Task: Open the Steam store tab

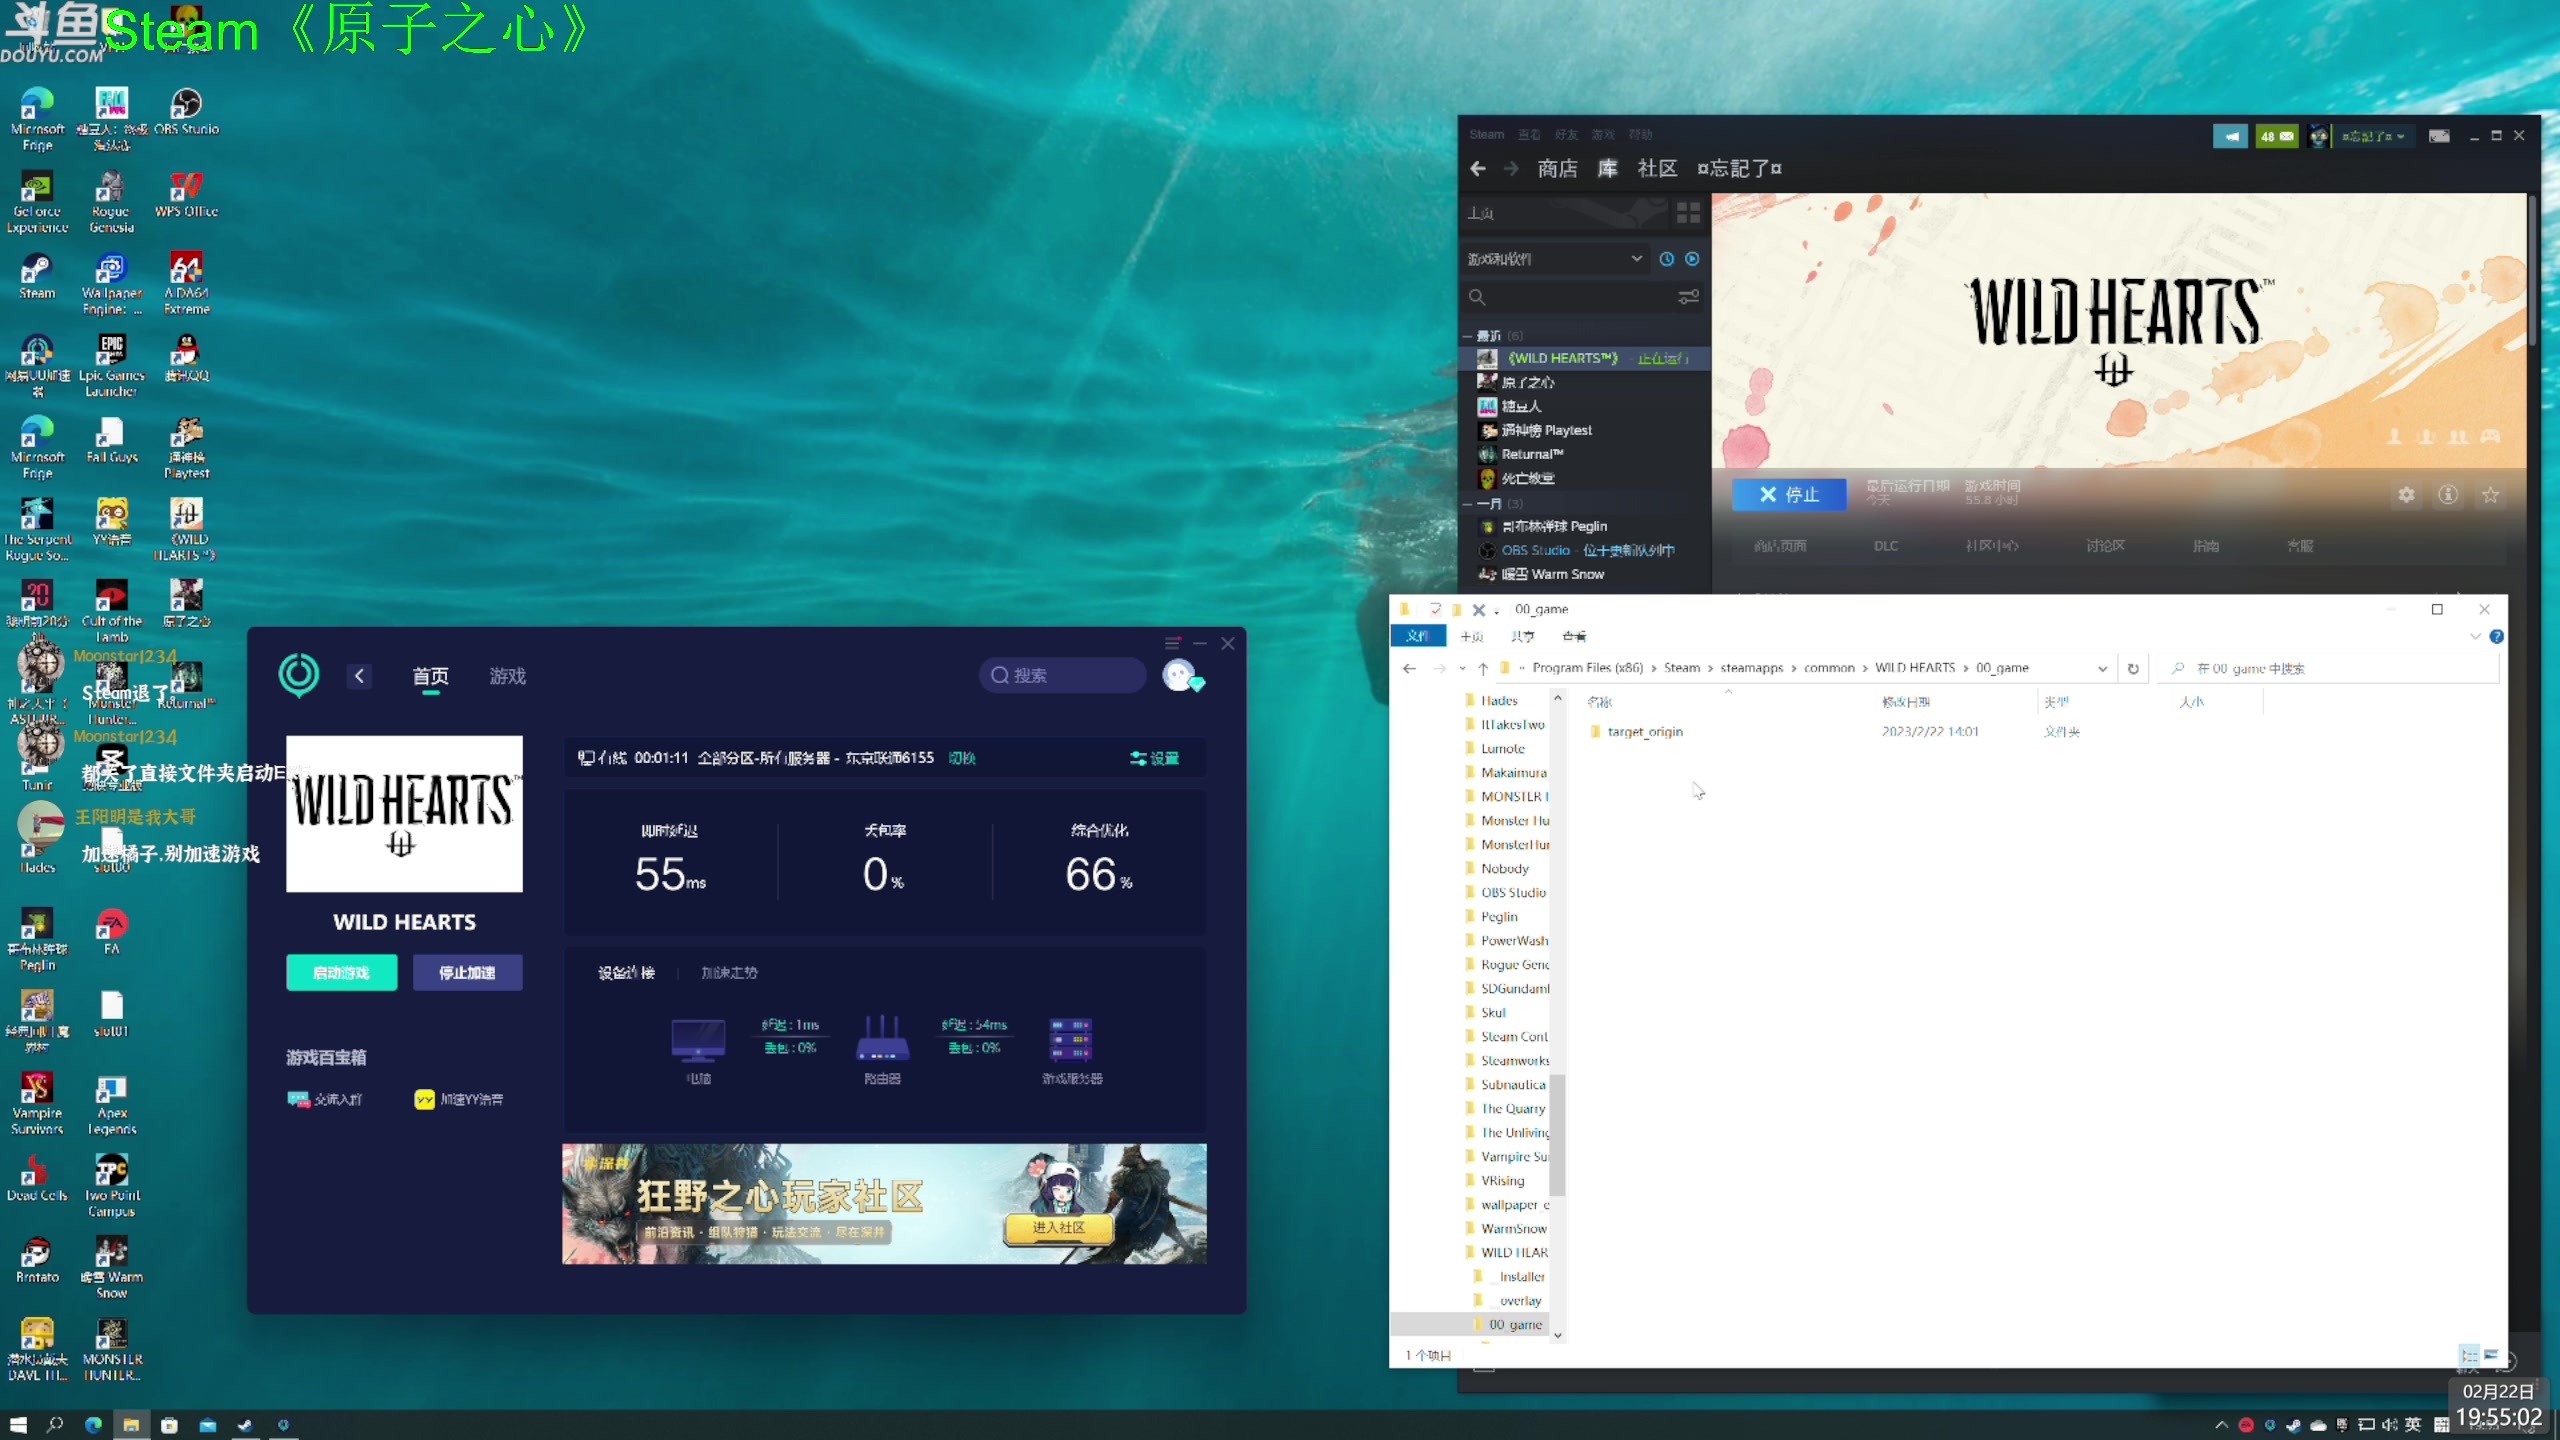Action: pyautogui.click(x=1557, y=168)
